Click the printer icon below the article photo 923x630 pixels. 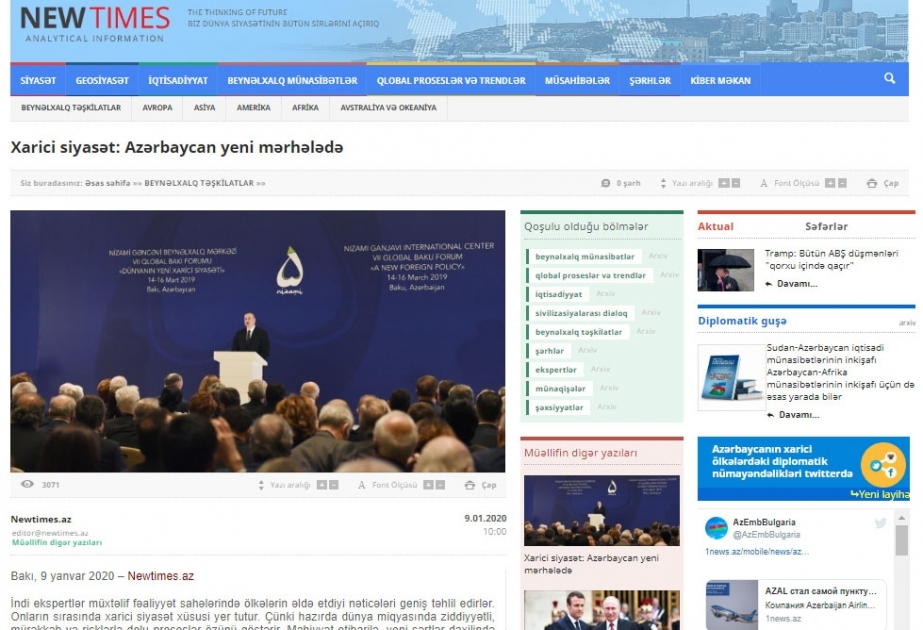pos(470,485)
